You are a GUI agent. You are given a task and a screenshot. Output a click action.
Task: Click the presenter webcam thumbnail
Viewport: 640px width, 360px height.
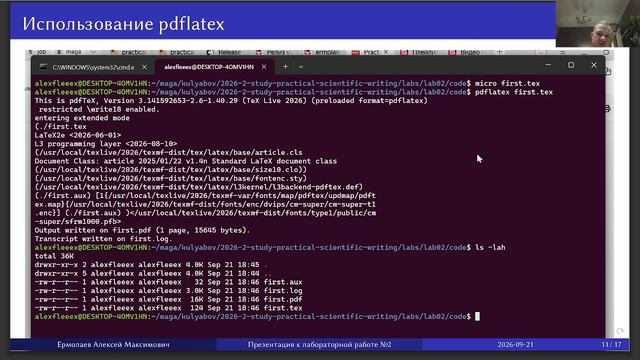pos(598,23)
